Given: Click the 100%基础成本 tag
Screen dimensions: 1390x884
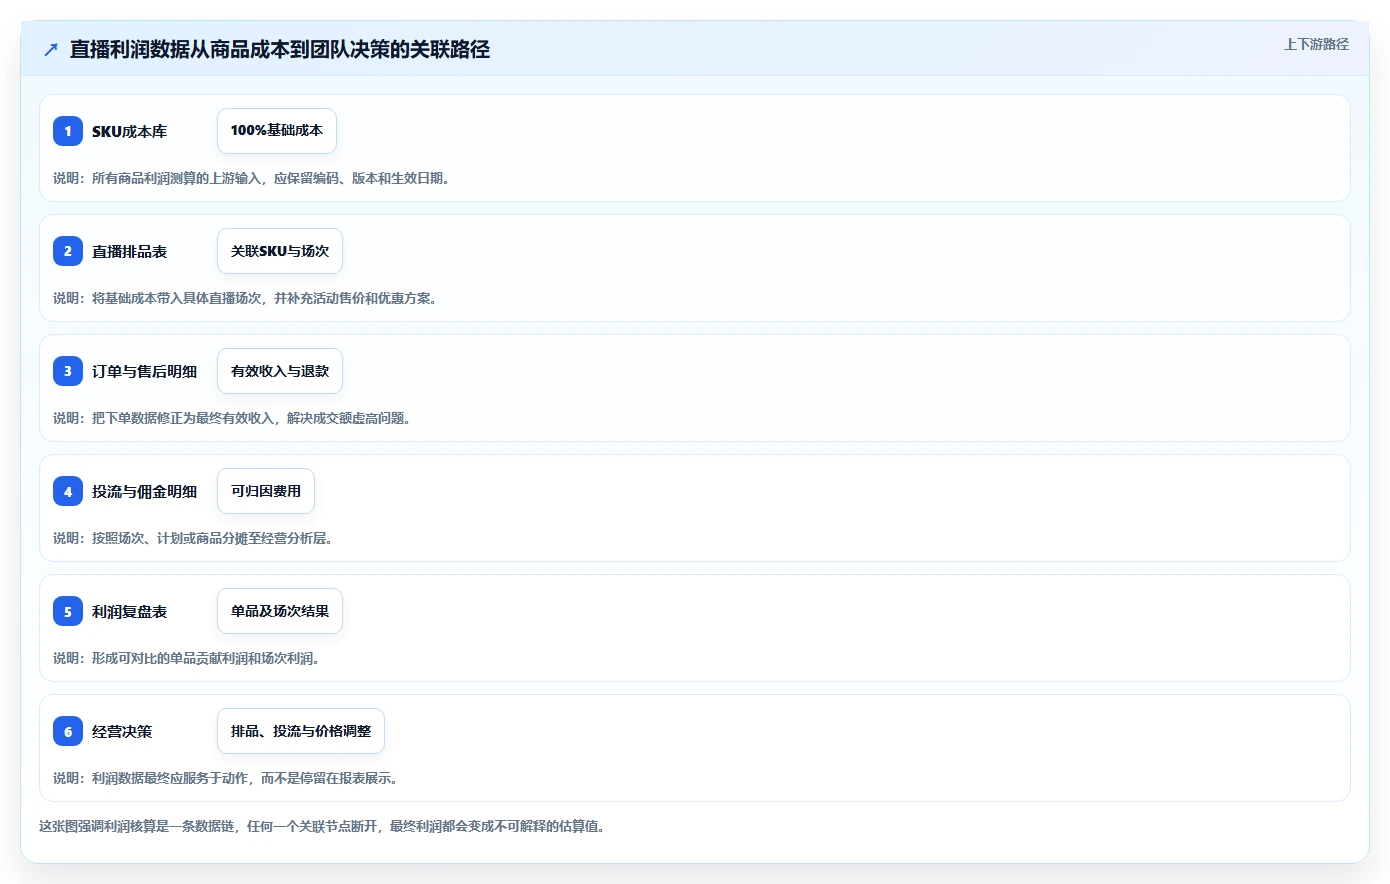Looking at the screenshot, I should [x=277, y=131].
